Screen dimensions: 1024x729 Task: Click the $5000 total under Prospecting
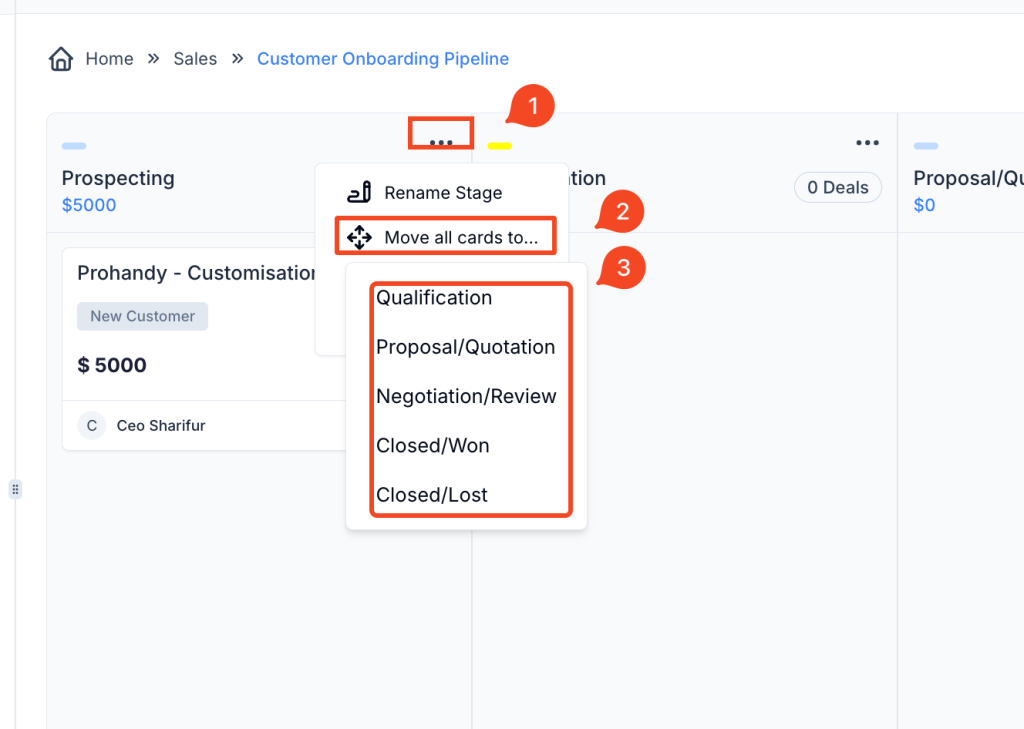[x=89, y=205]
